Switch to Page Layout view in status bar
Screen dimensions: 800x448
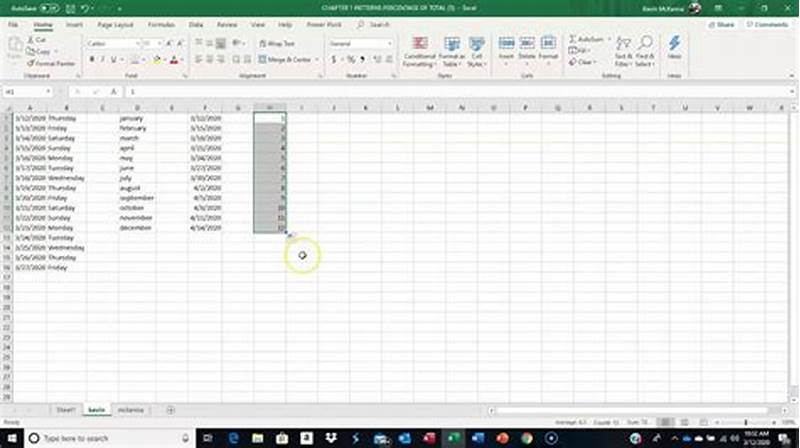[685, 422]
